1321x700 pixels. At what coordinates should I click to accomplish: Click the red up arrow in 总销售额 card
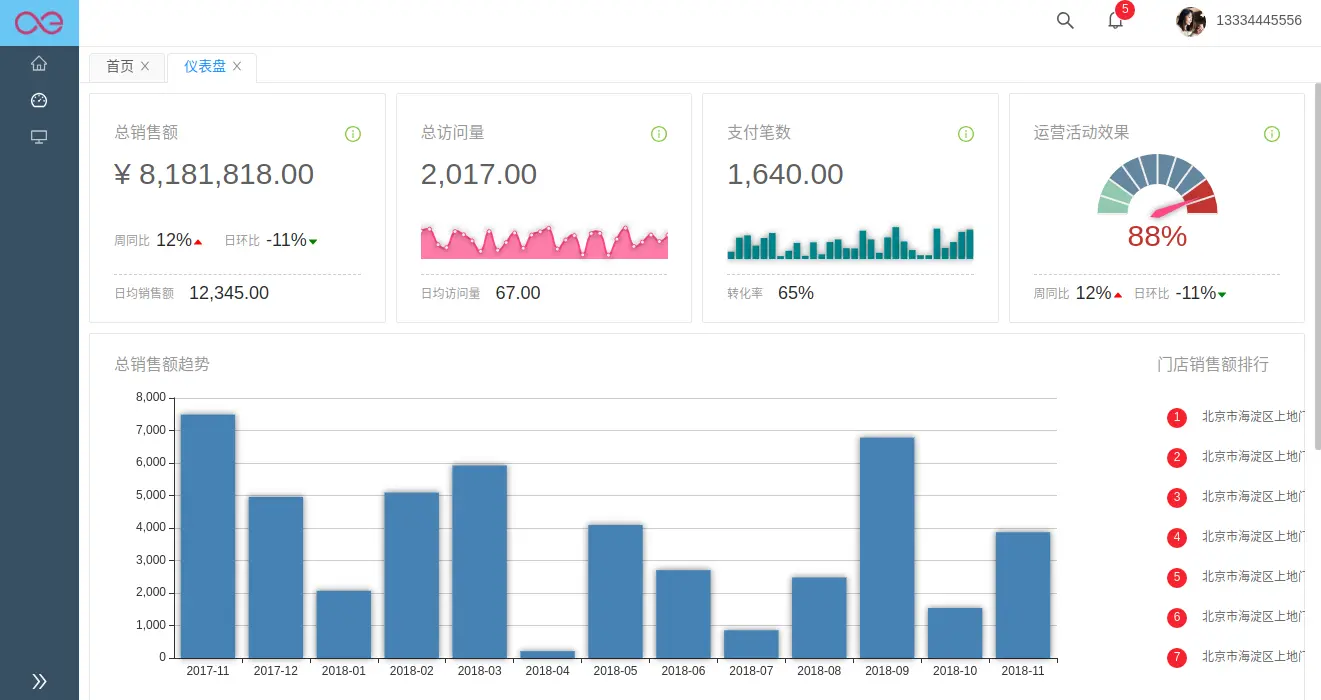(x=198, y=242)
